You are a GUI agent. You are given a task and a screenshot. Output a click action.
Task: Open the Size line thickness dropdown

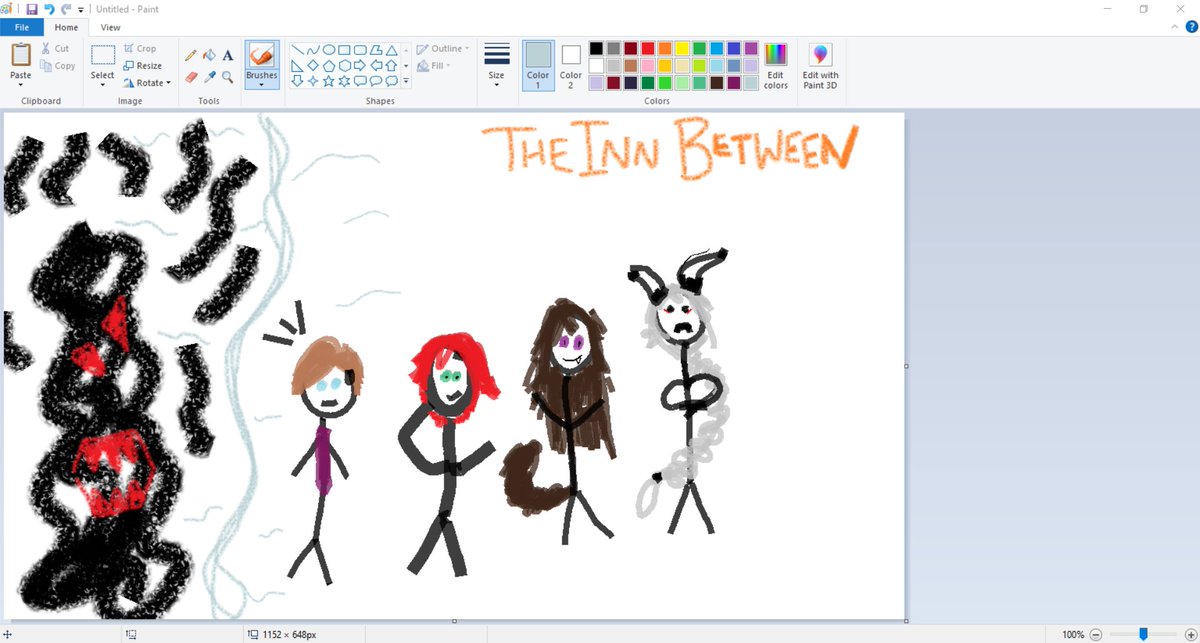(496, 66)
